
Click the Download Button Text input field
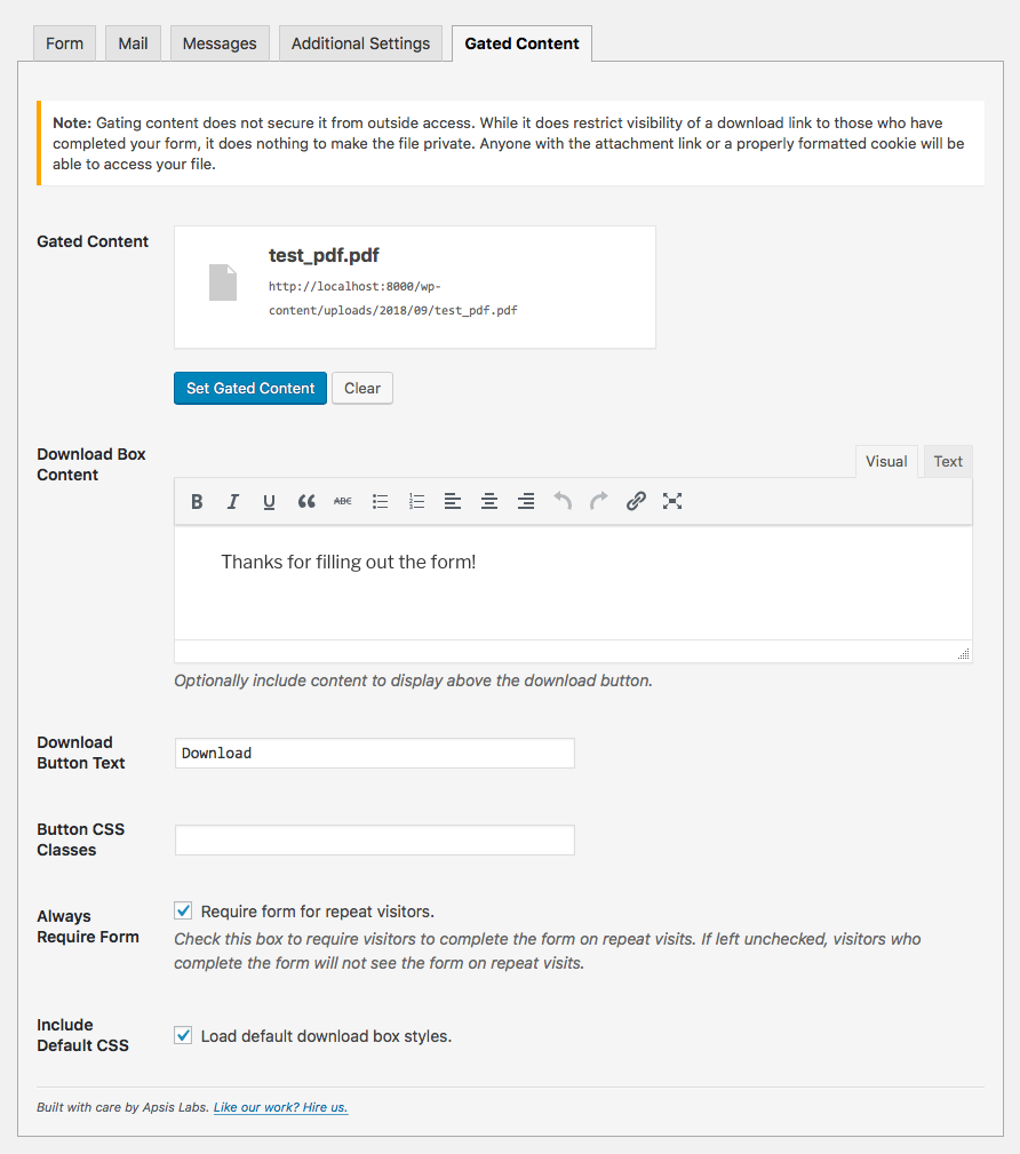[374, 752]
